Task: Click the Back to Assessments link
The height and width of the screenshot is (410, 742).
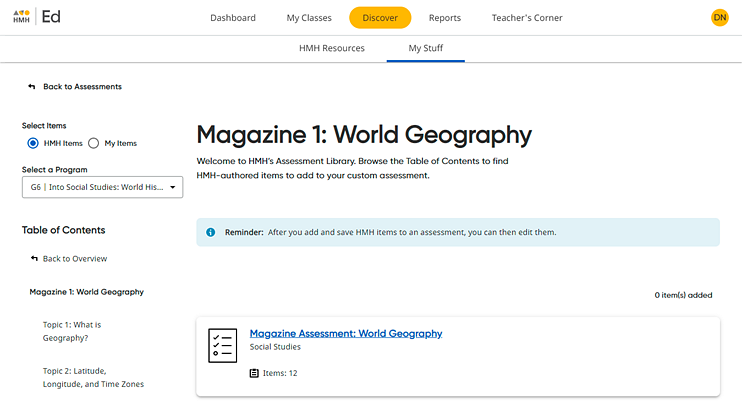Action: click(82, 87)
